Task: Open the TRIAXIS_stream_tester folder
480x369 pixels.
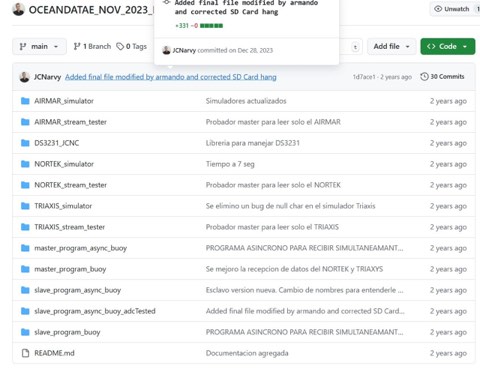Action: point(69,227)
